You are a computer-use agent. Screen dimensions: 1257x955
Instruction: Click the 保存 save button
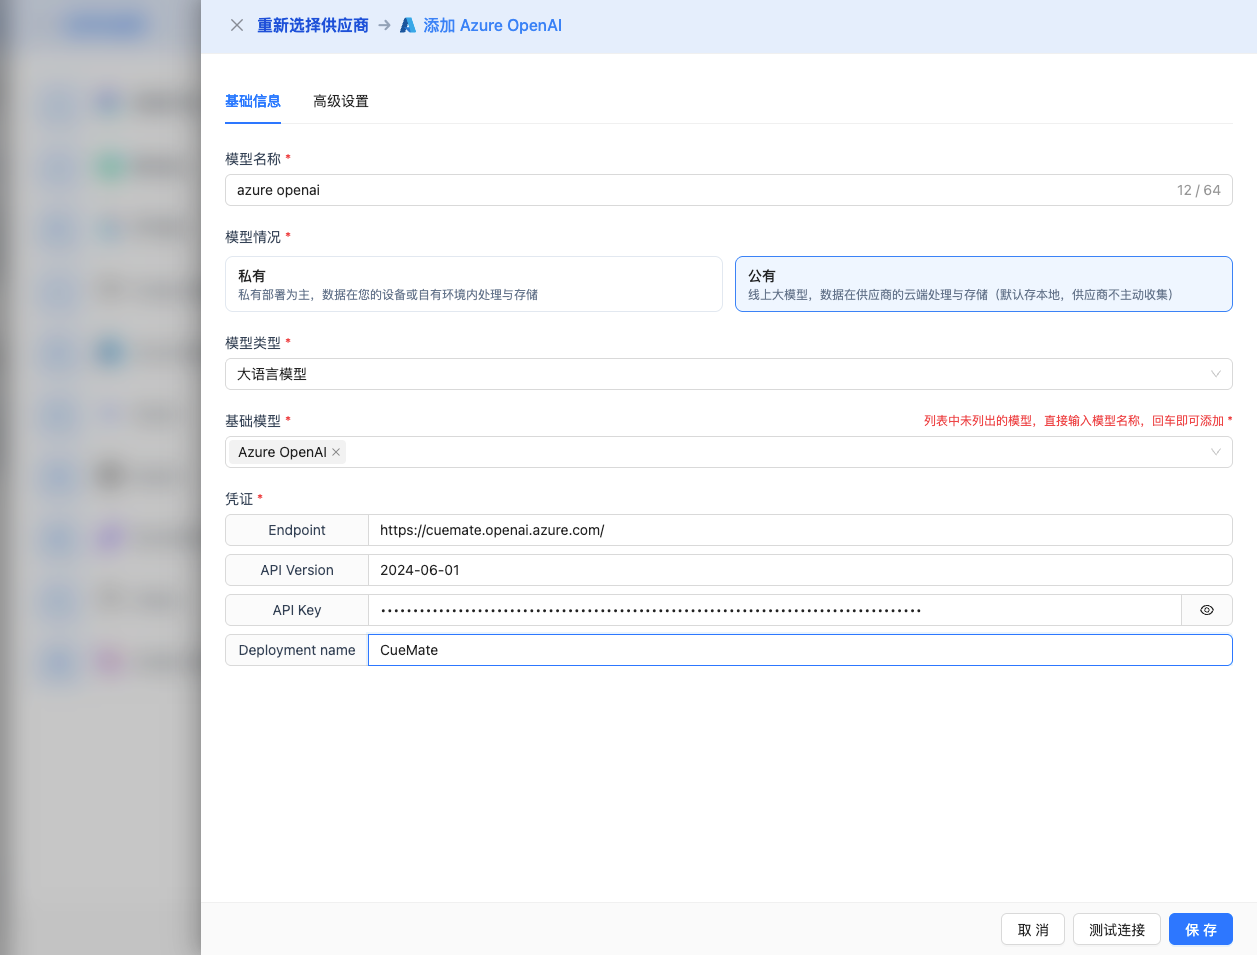pyautogui.click(x=1200, y=929)
